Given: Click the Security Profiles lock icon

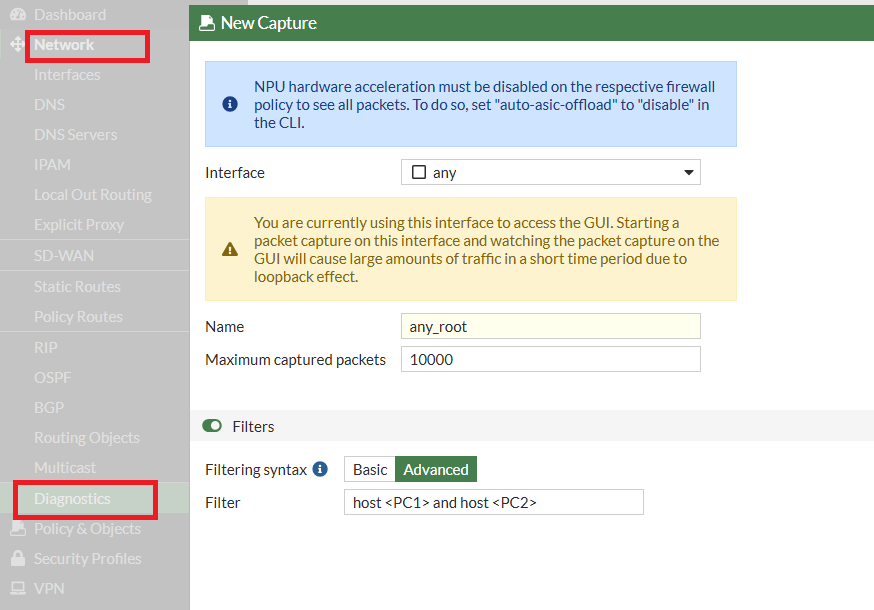Looking at the screenshot, I should click(x=17, y=559).
